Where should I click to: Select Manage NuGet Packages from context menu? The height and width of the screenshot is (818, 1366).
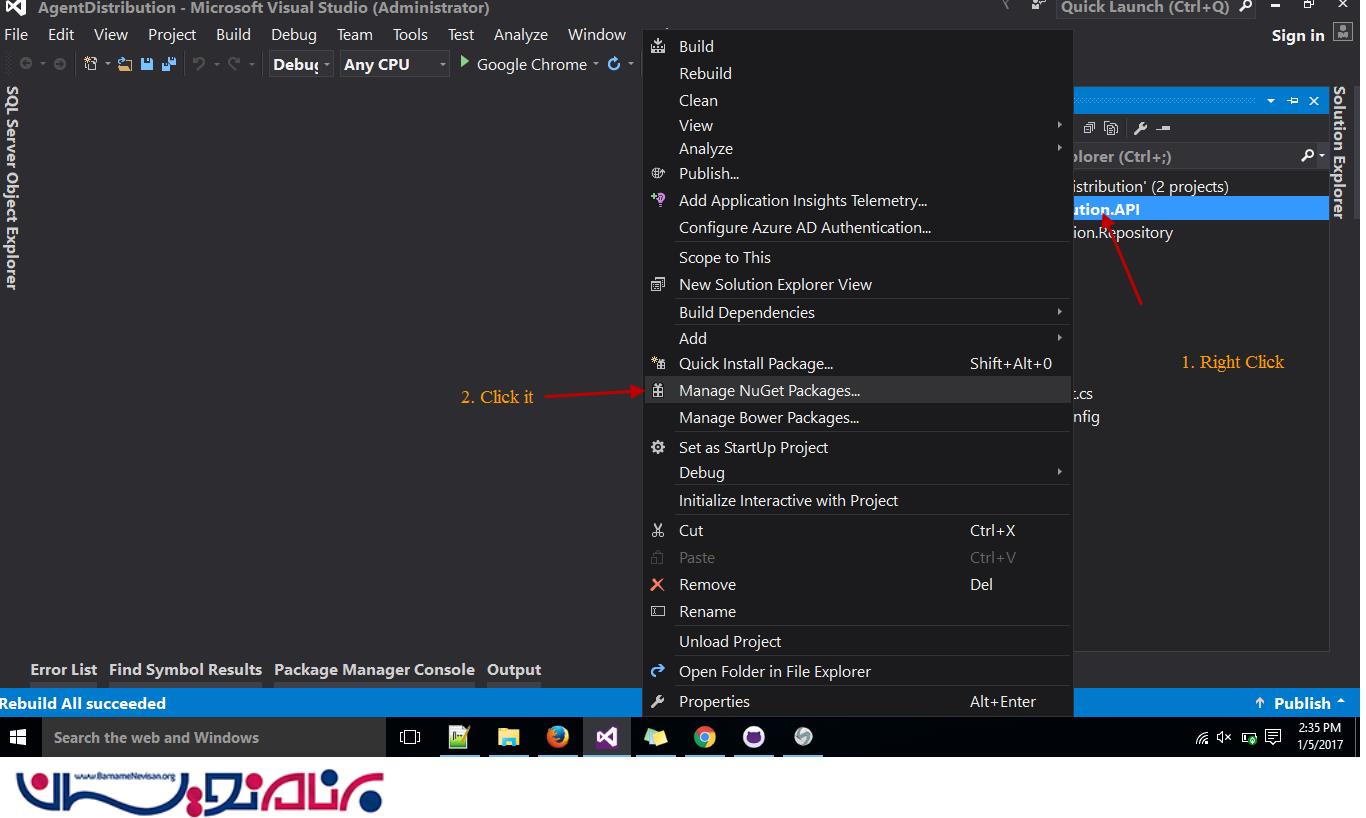pos(858,390)
